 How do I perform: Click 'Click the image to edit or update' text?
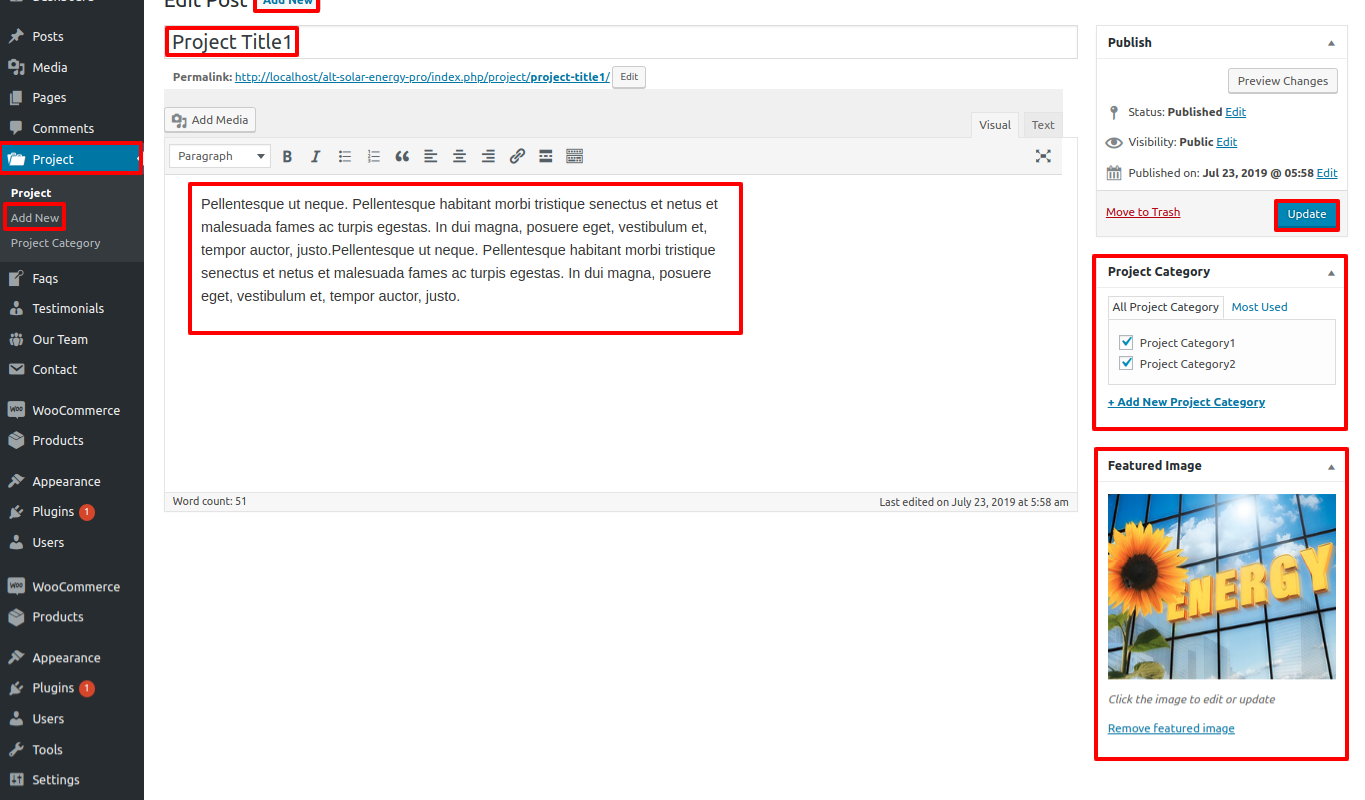pos(1191,699)
